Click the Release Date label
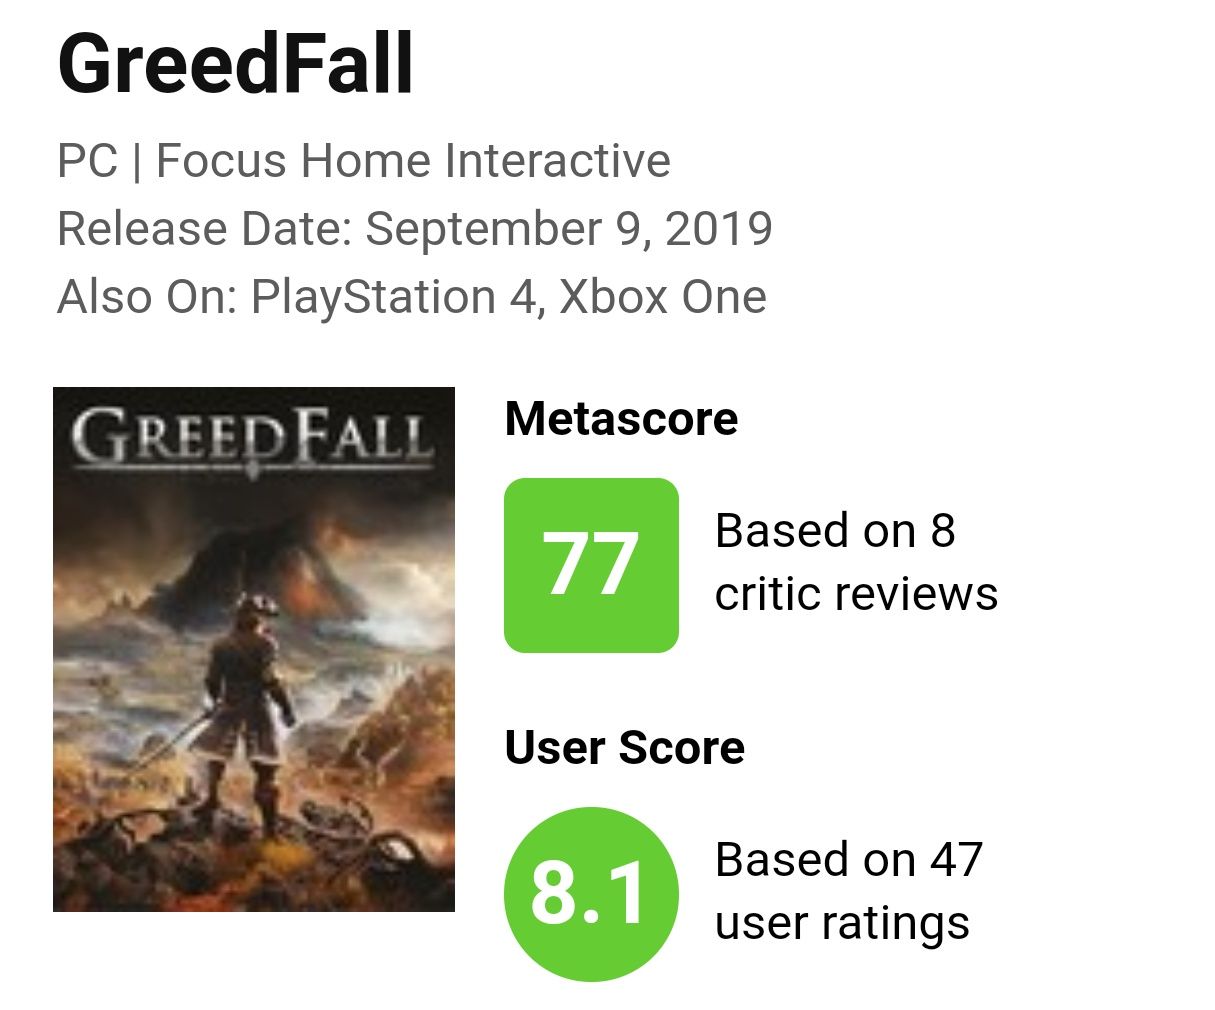Viewport: 1215px width, 1010px height. [x=203, y=229]
